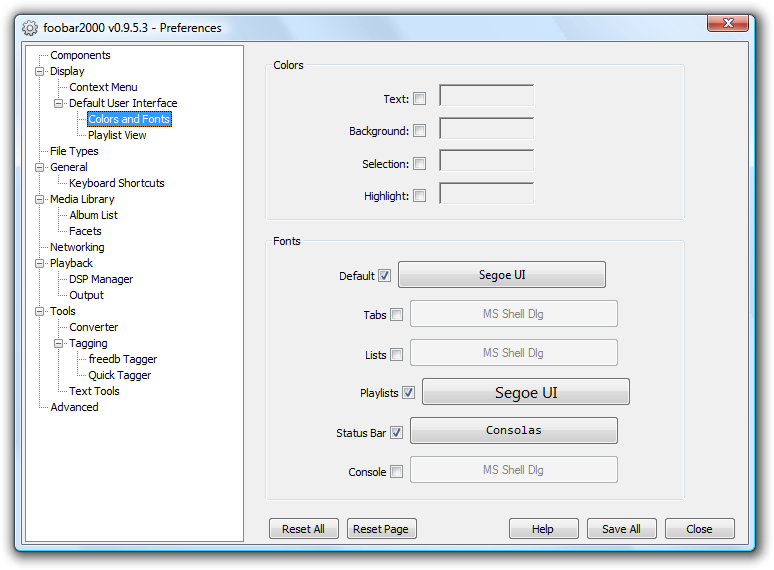Select Keyboard Shortcuts in the tree
The image size is (774, 570).
[x=116, y=183]
